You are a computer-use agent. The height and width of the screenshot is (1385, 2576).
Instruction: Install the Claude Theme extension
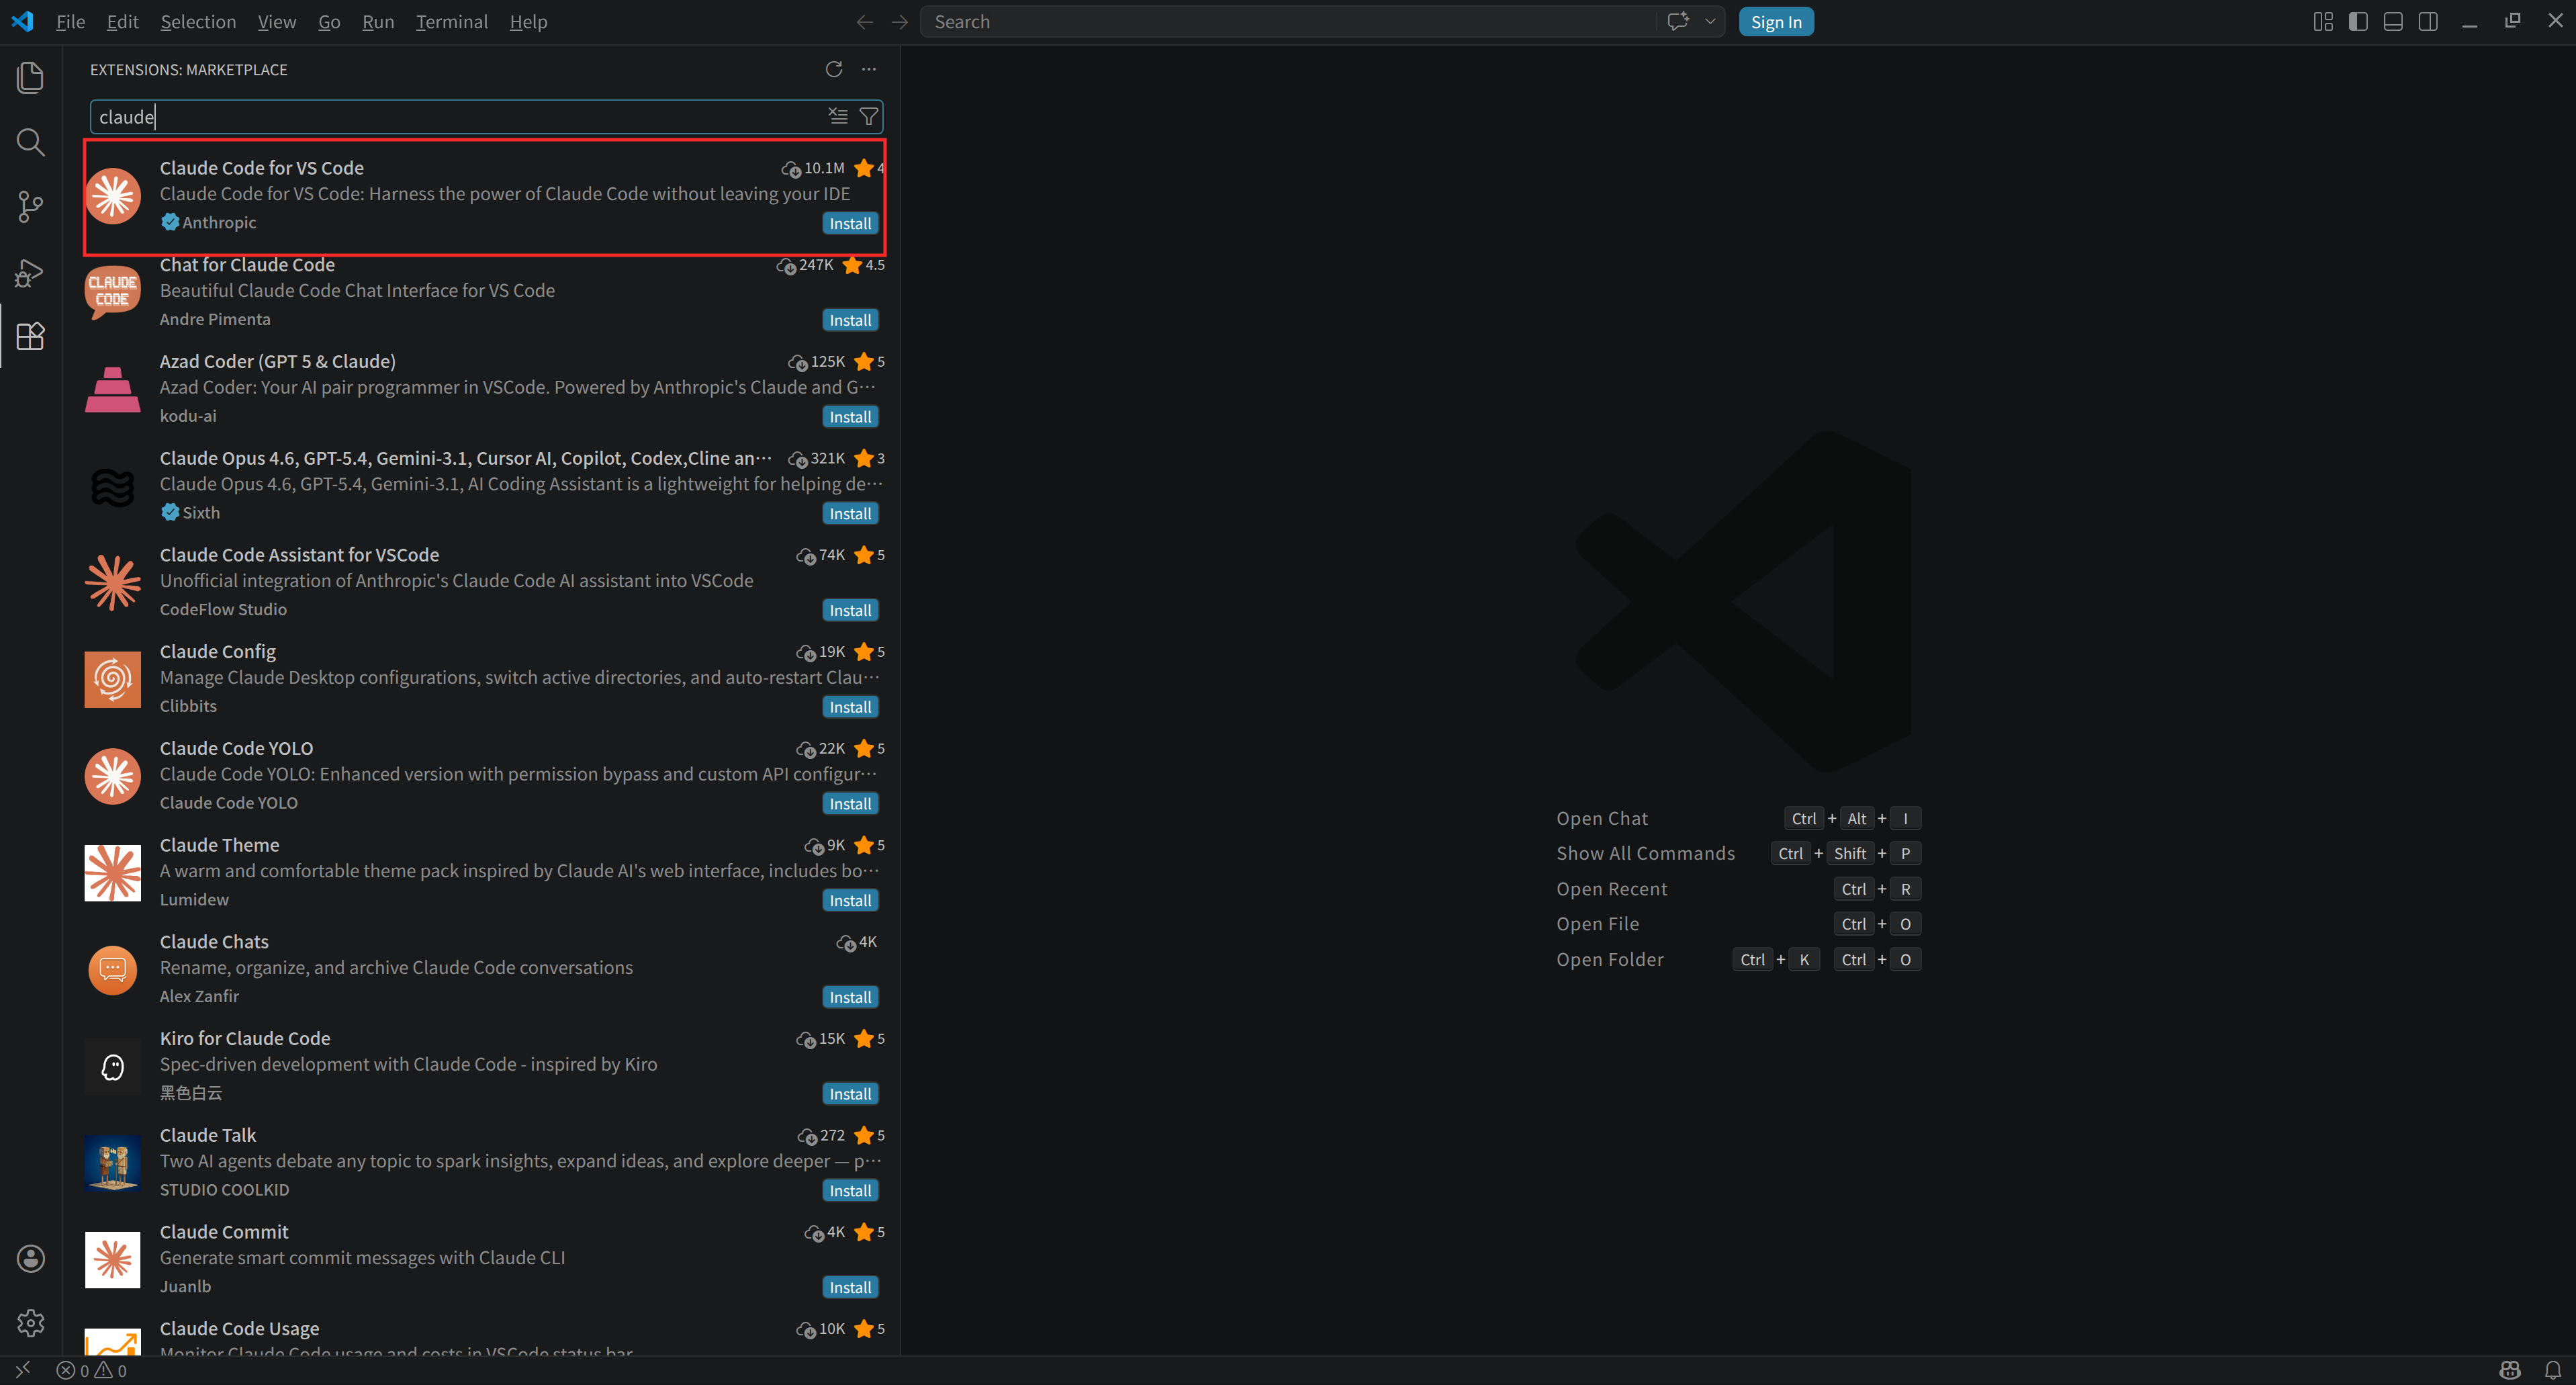click(850, 901)
